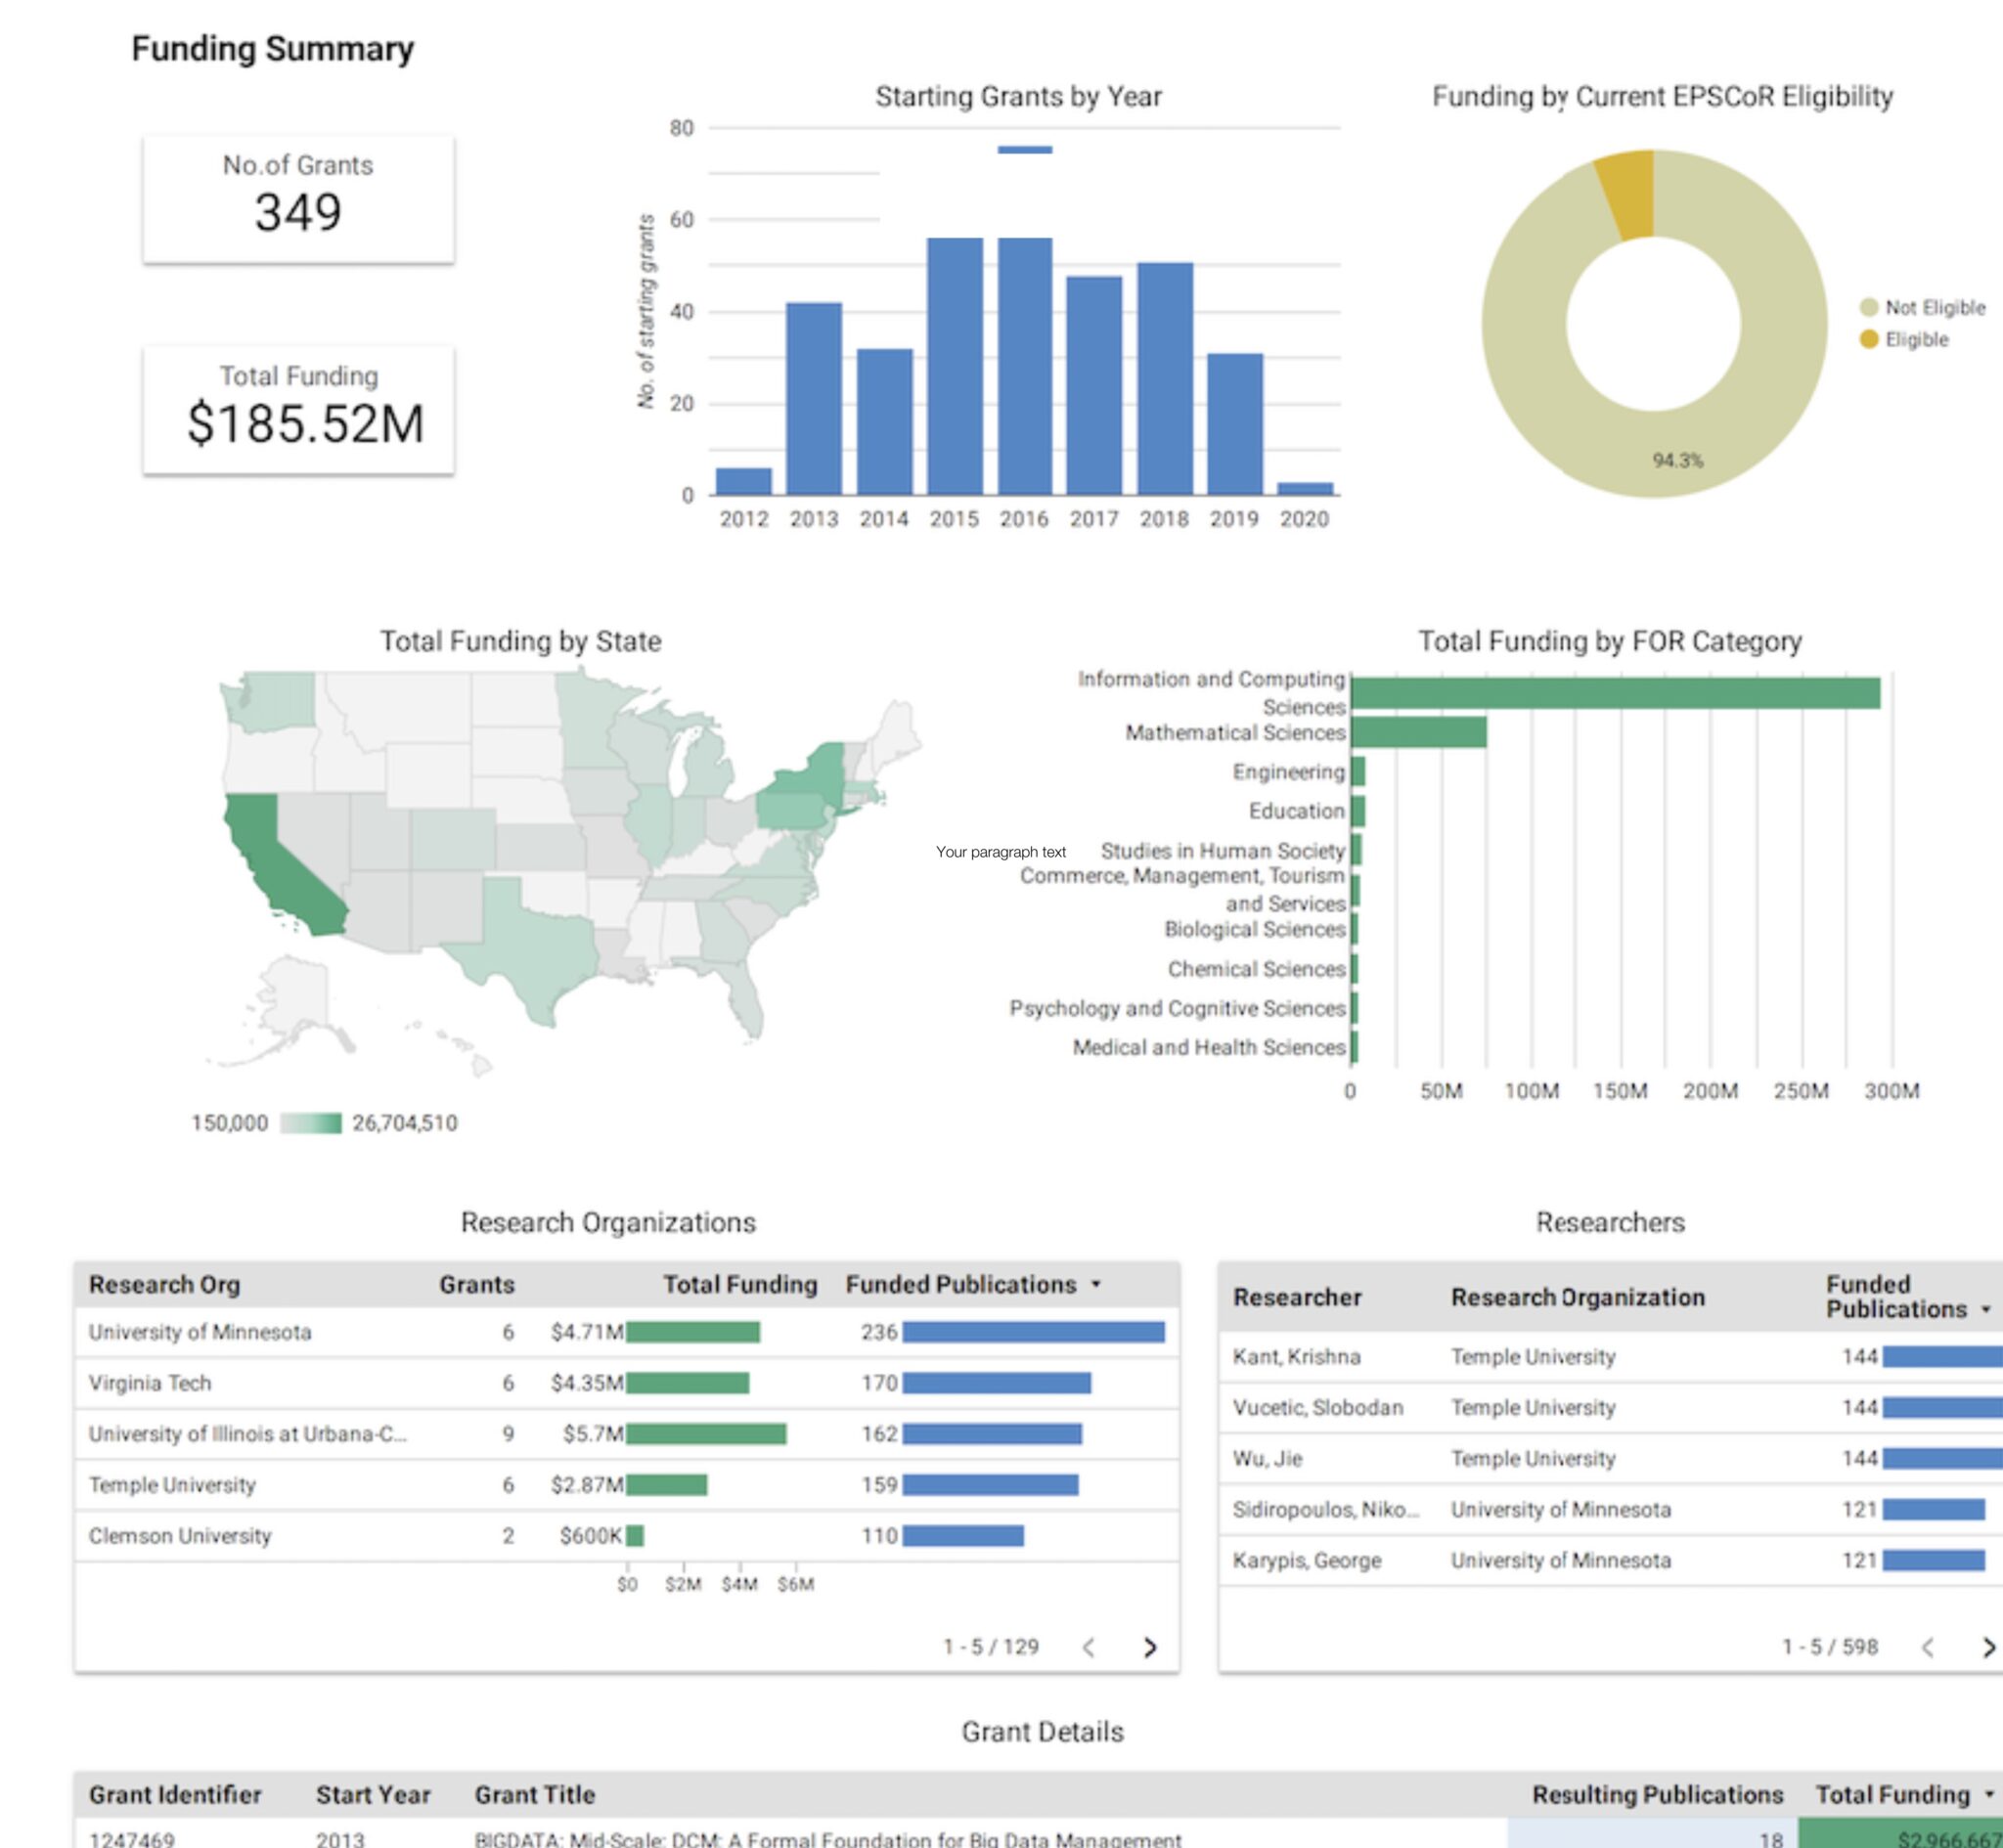Select the 2016 bar in Starting Grants chart
2003x1848 pixels.
click(x=1026, y=370)
